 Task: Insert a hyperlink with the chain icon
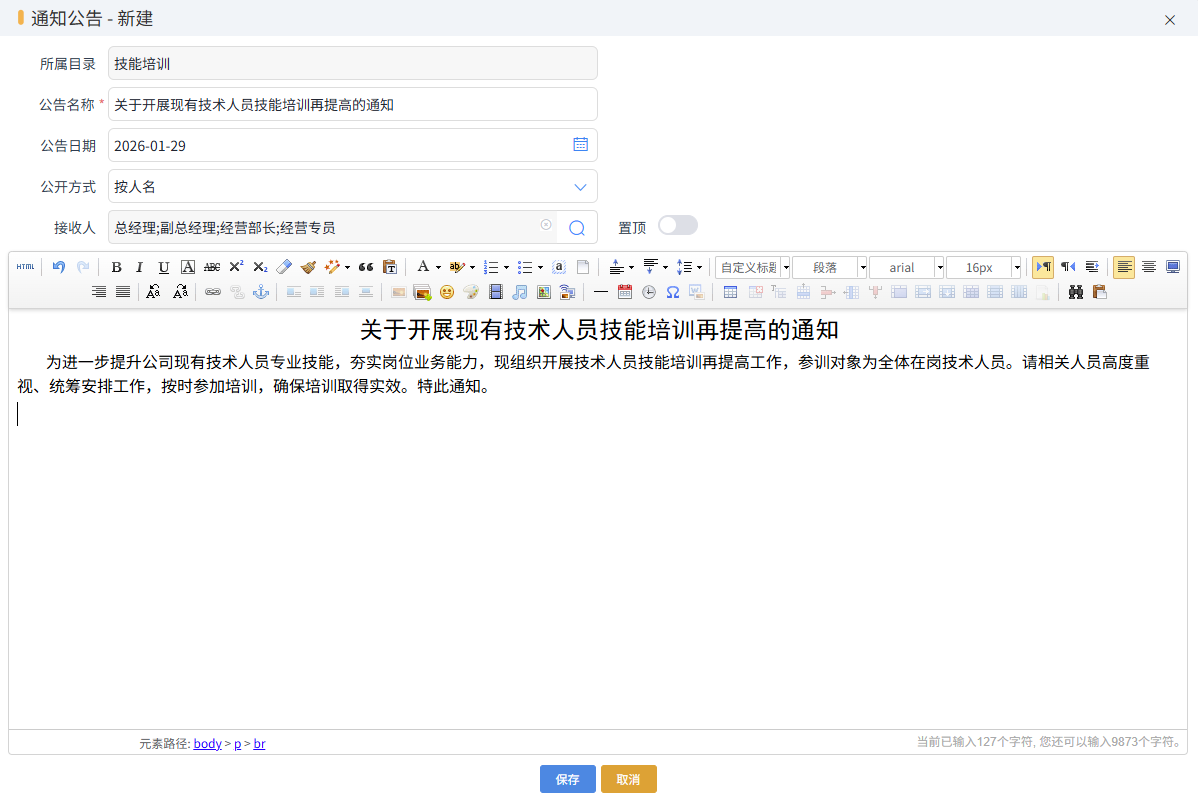pos(213,292)
